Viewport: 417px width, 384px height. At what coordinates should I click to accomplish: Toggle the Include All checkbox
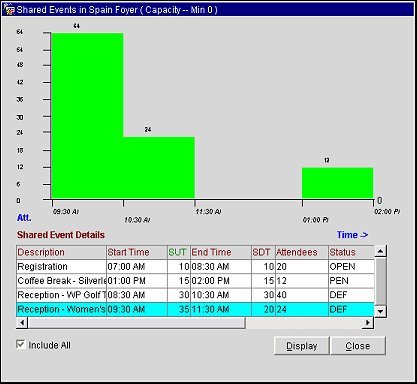[21, 344]
